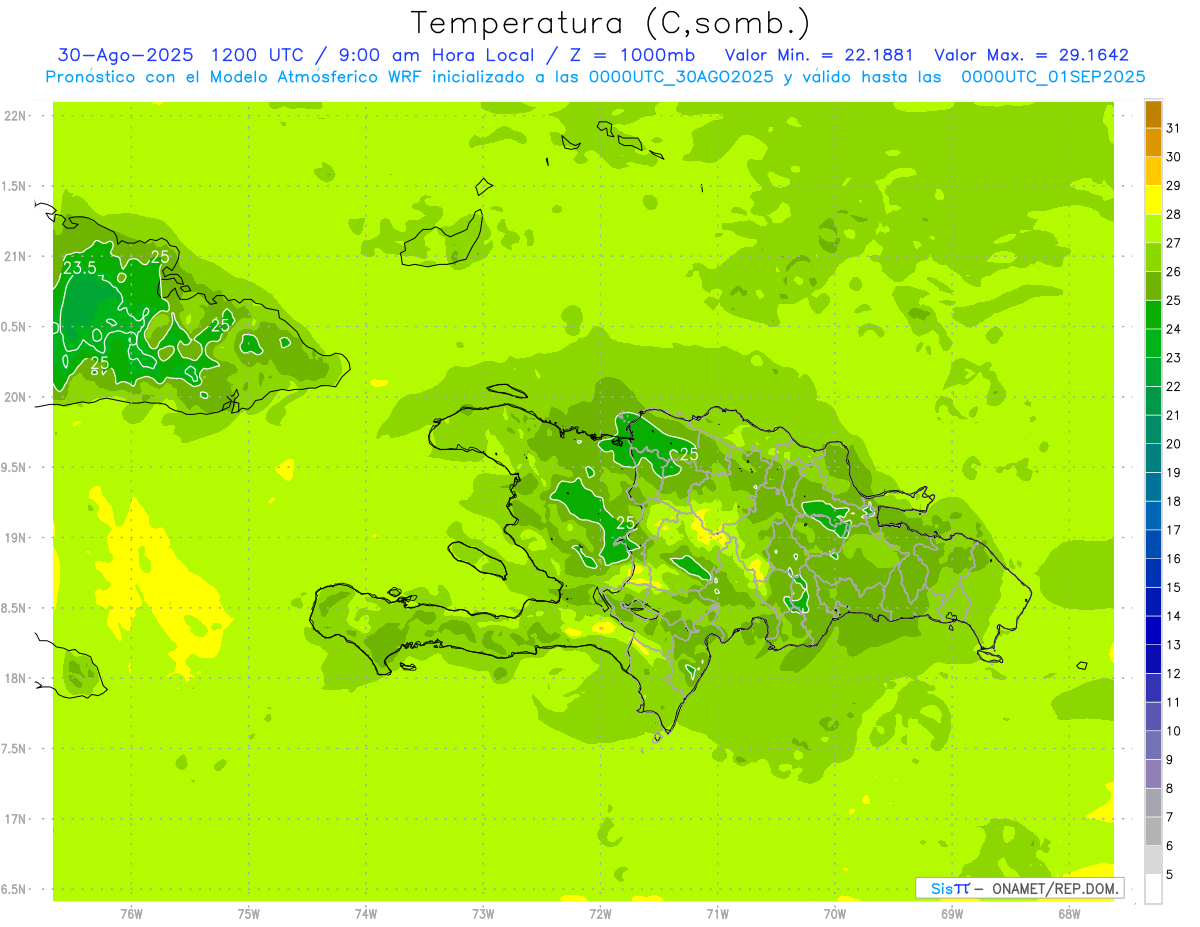Pick the colorbar swatch between 12 and 13

(x=1153, y=660)
